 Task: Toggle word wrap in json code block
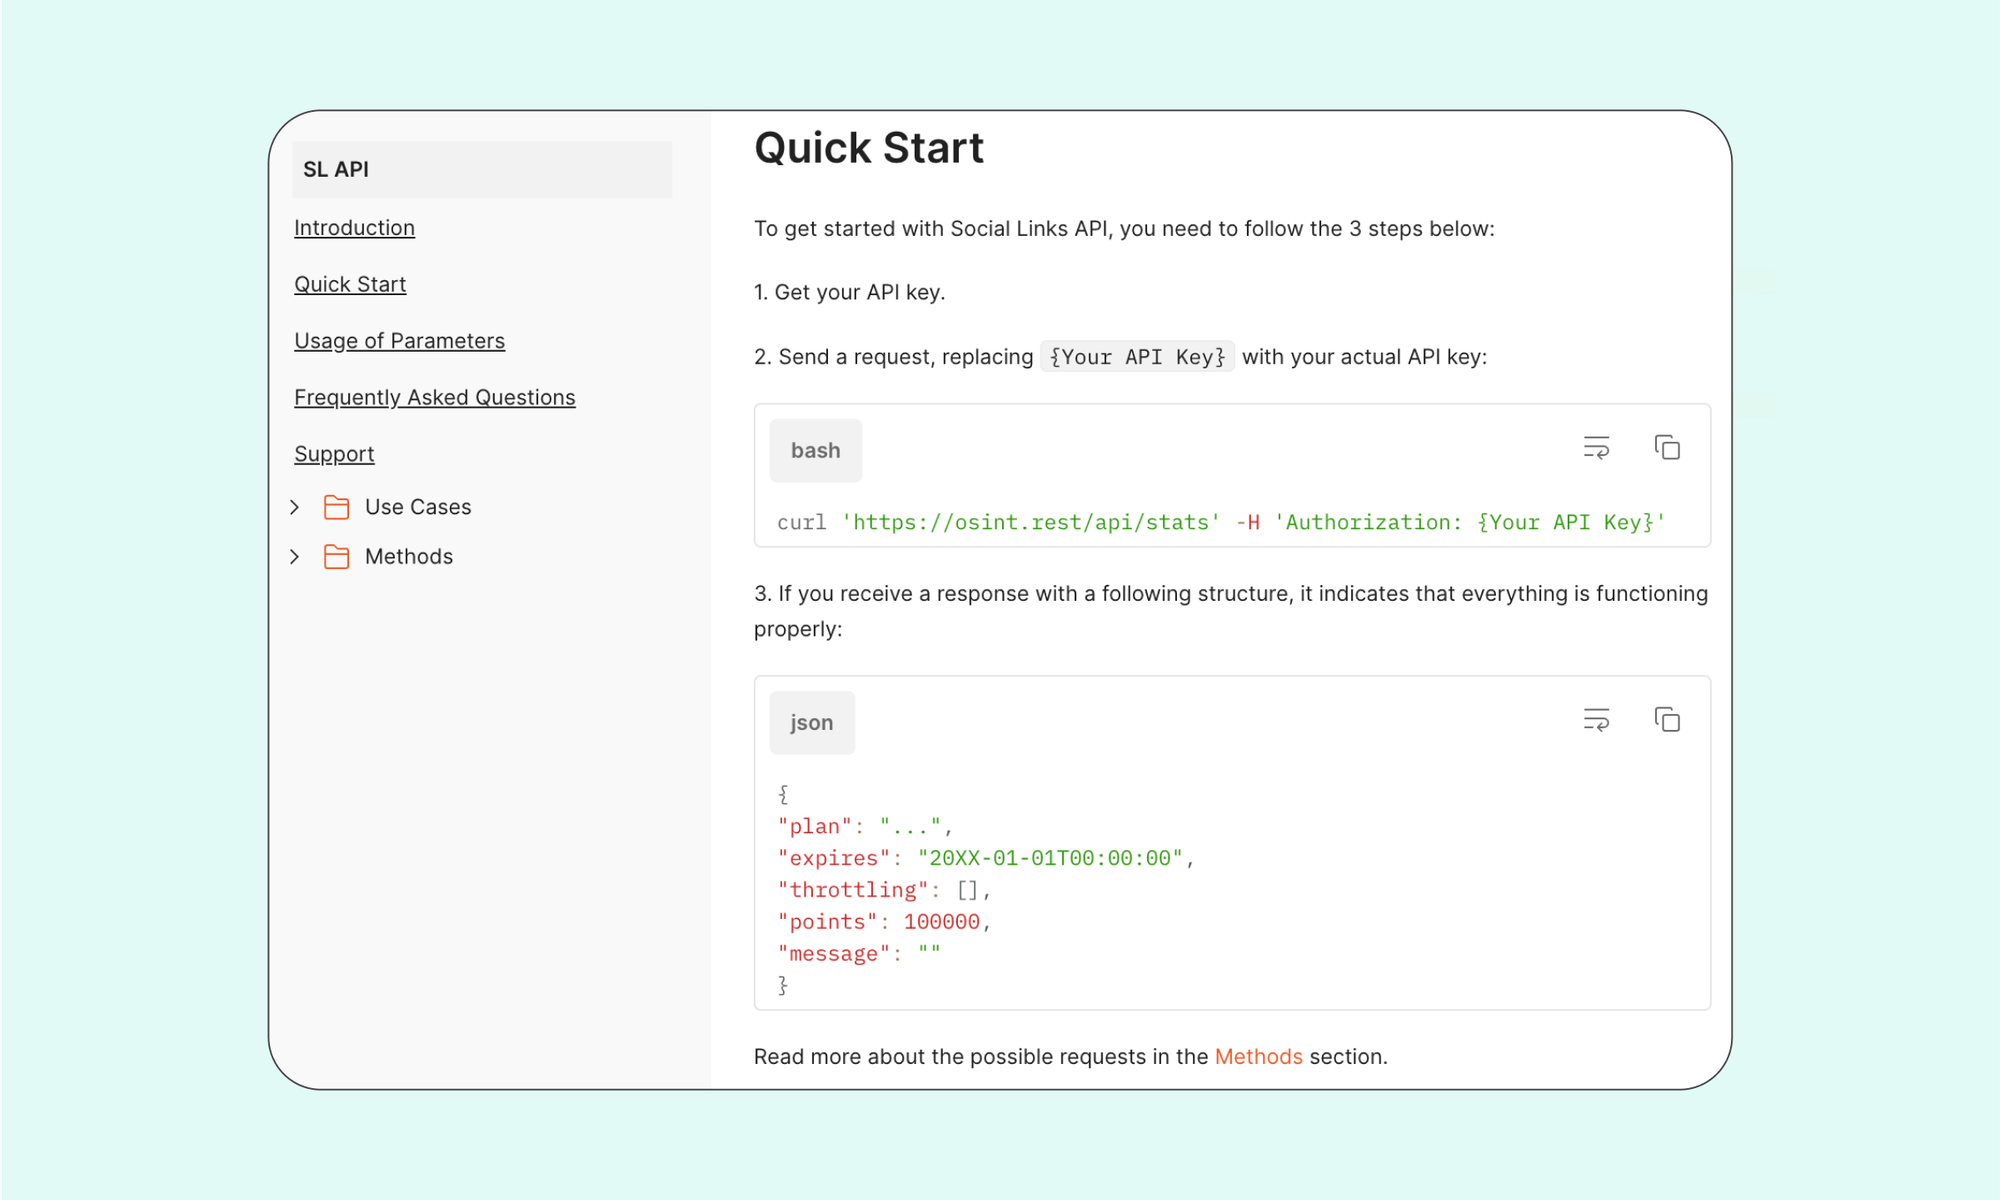(1596, 719)
